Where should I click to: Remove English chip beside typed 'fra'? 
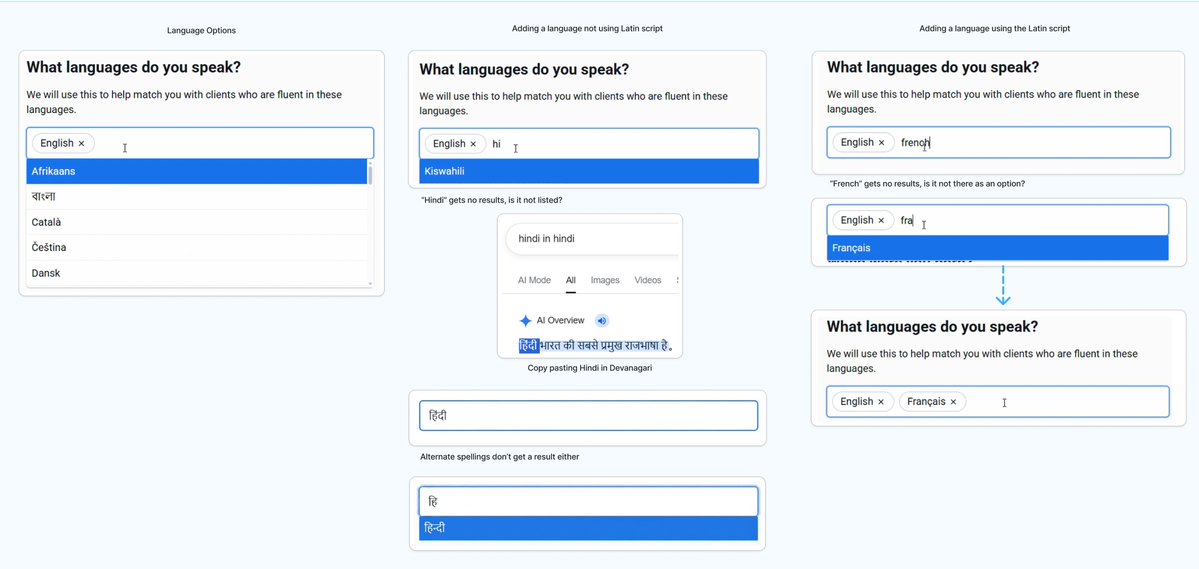pyautogui.click(x=881, y=220)
